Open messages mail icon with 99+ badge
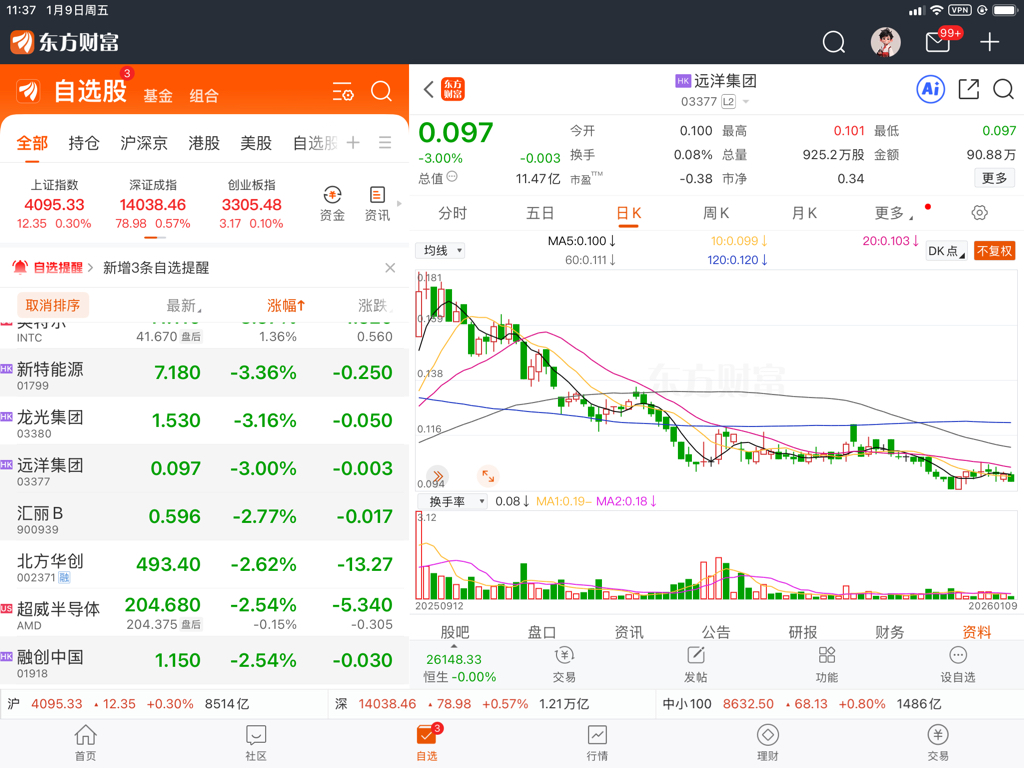Screen dimensions: 1024x768 [x=938, y=42]
